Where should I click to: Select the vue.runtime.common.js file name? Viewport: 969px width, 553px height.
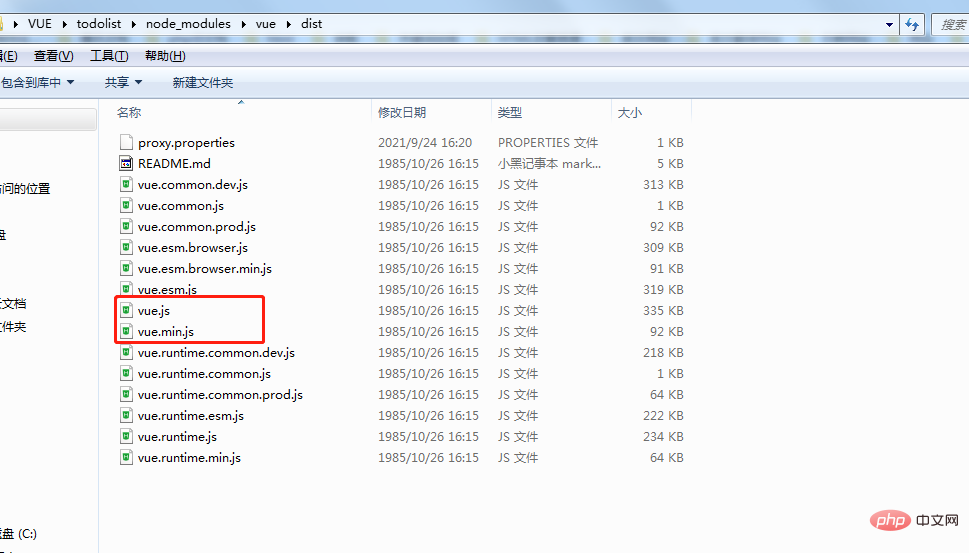coord(204,374)
